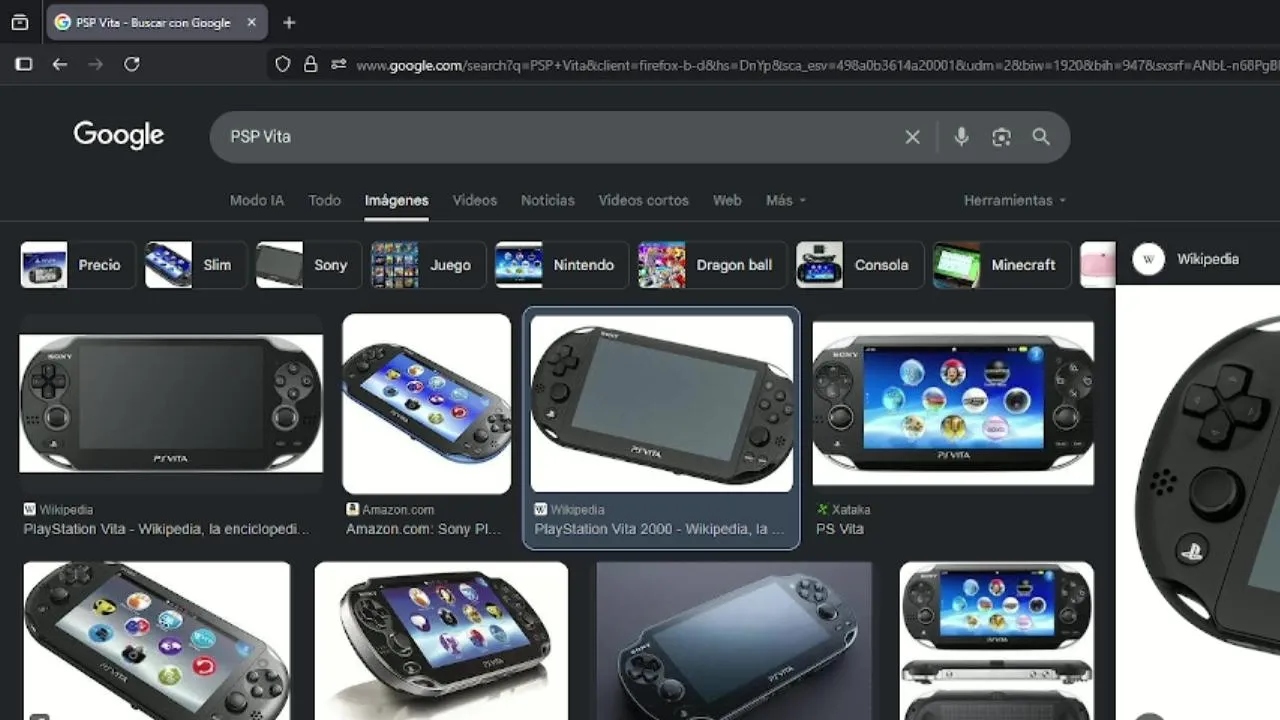Go to the Google homepage logo
This screenshot has height=720, width=1280.
tap(118, 135)
